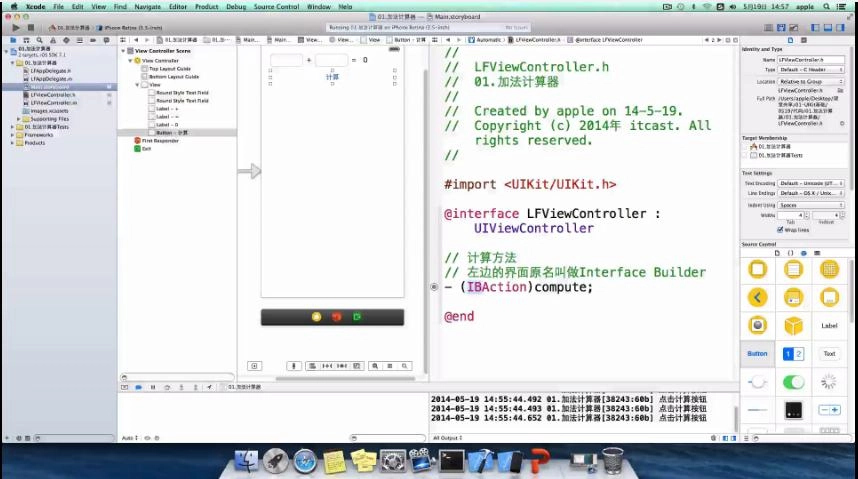Toggle the document outline button
Screen dimensions: 858x479
click(254, 366)
